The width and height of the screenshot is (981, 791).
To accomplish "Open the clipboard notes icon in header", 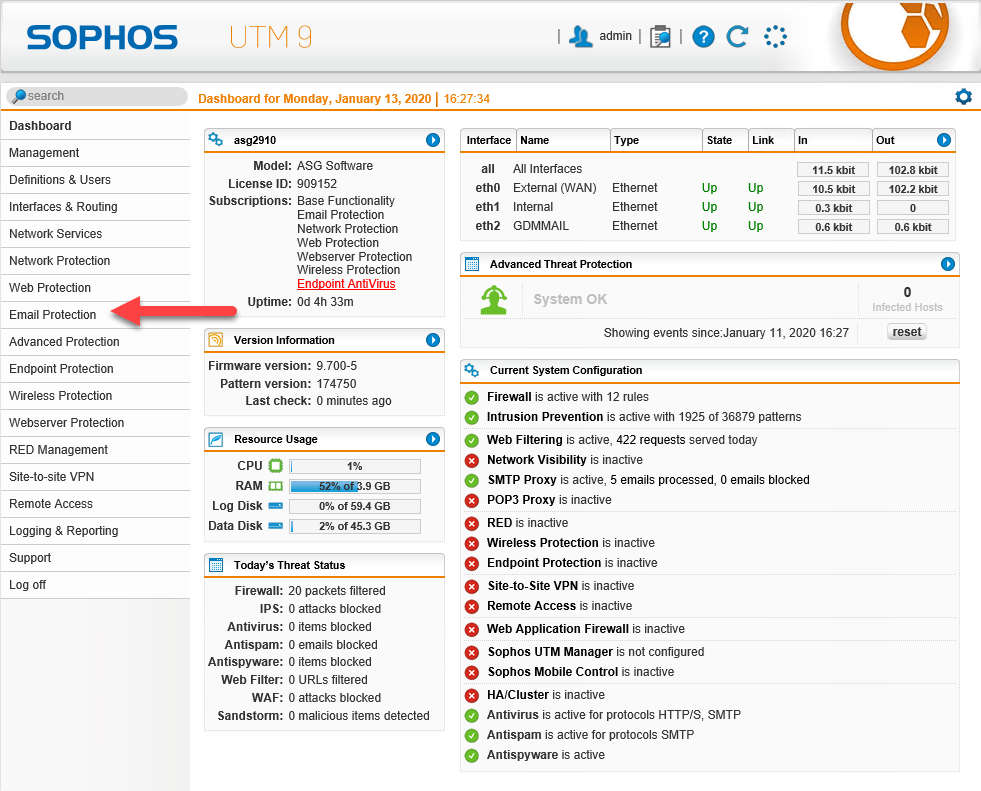I will (660, 37).
